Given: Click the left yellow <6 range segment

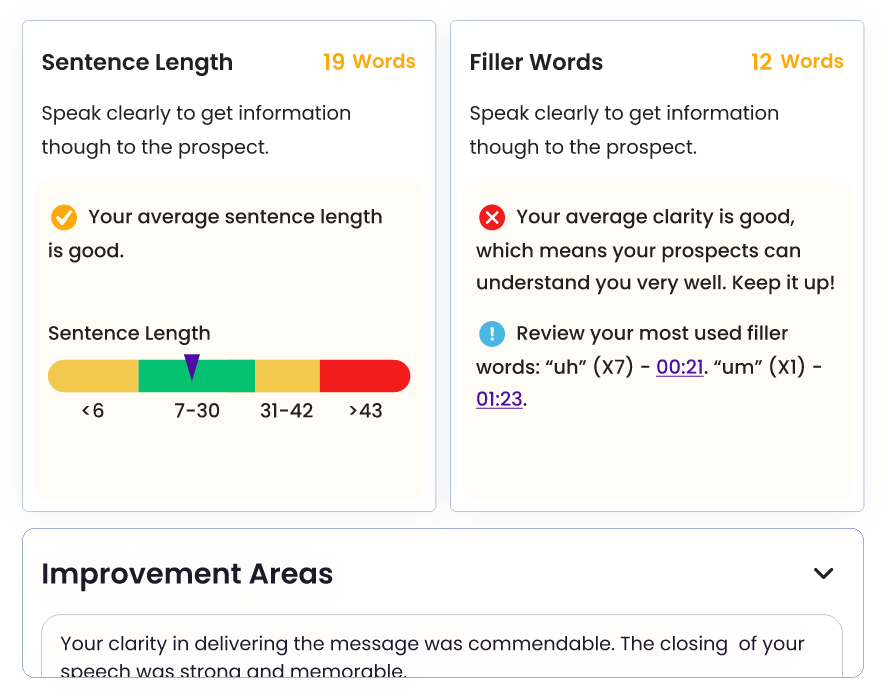Looking at the screenshot, I should coord(94,376).
